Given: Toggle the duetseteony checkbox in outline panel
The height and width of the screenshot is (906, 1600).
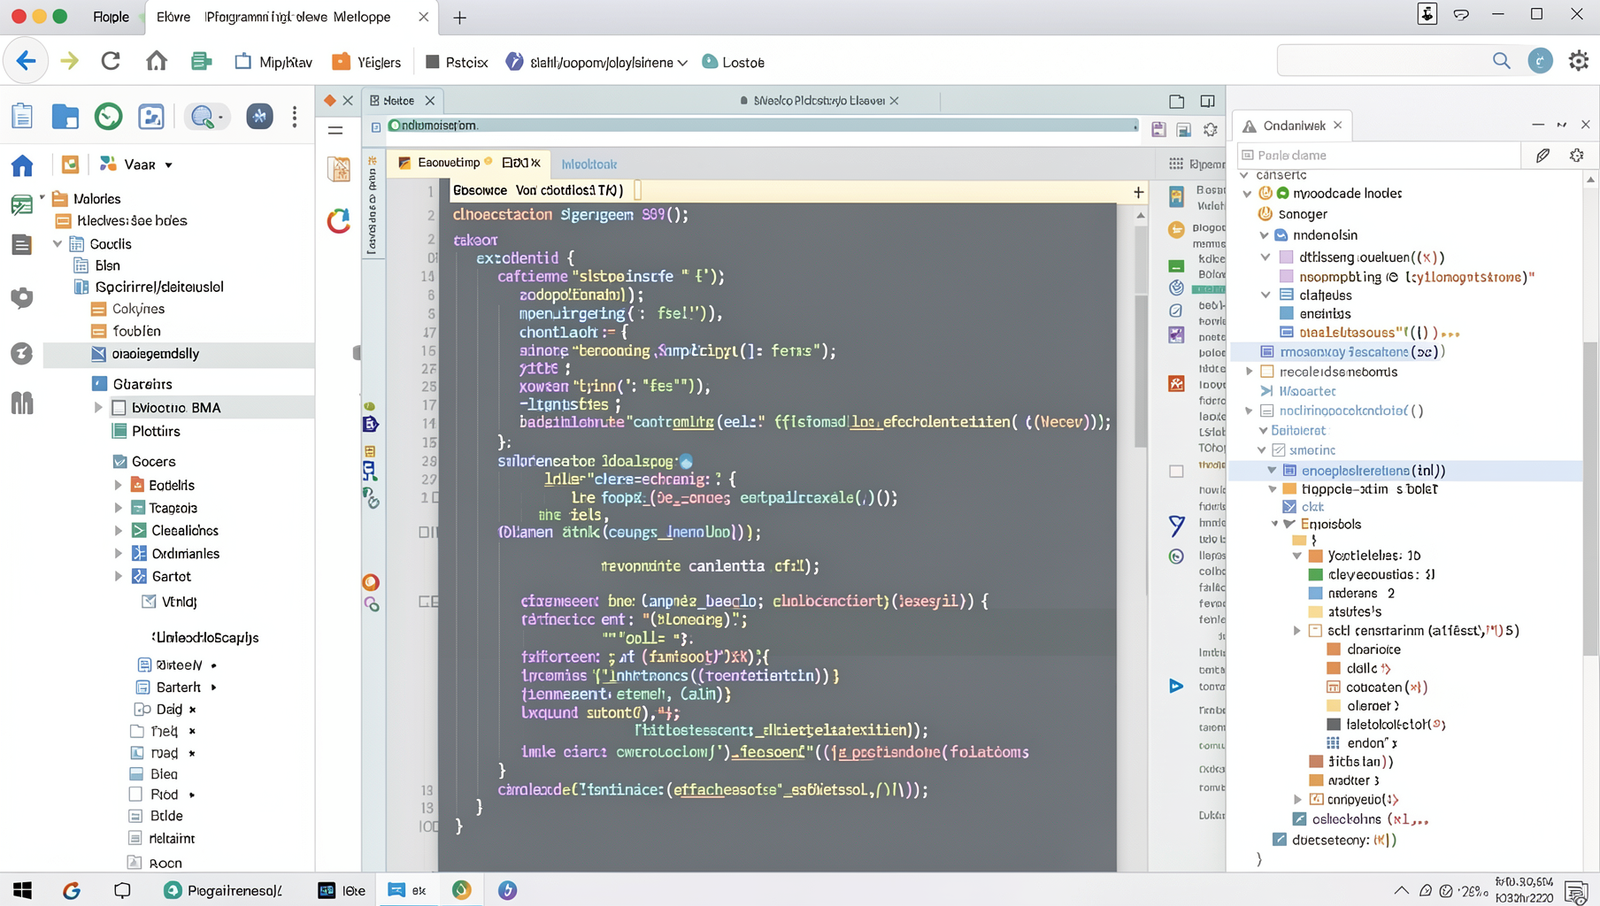Looking at the screenshot, I should [1279, 839].
